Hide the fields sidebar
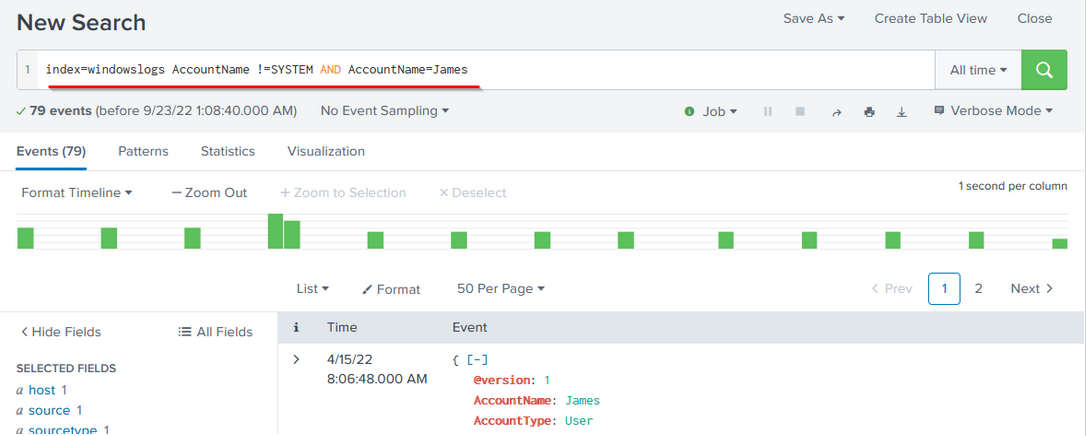The height and width of the screenshot is (436, 1086). 61,332
